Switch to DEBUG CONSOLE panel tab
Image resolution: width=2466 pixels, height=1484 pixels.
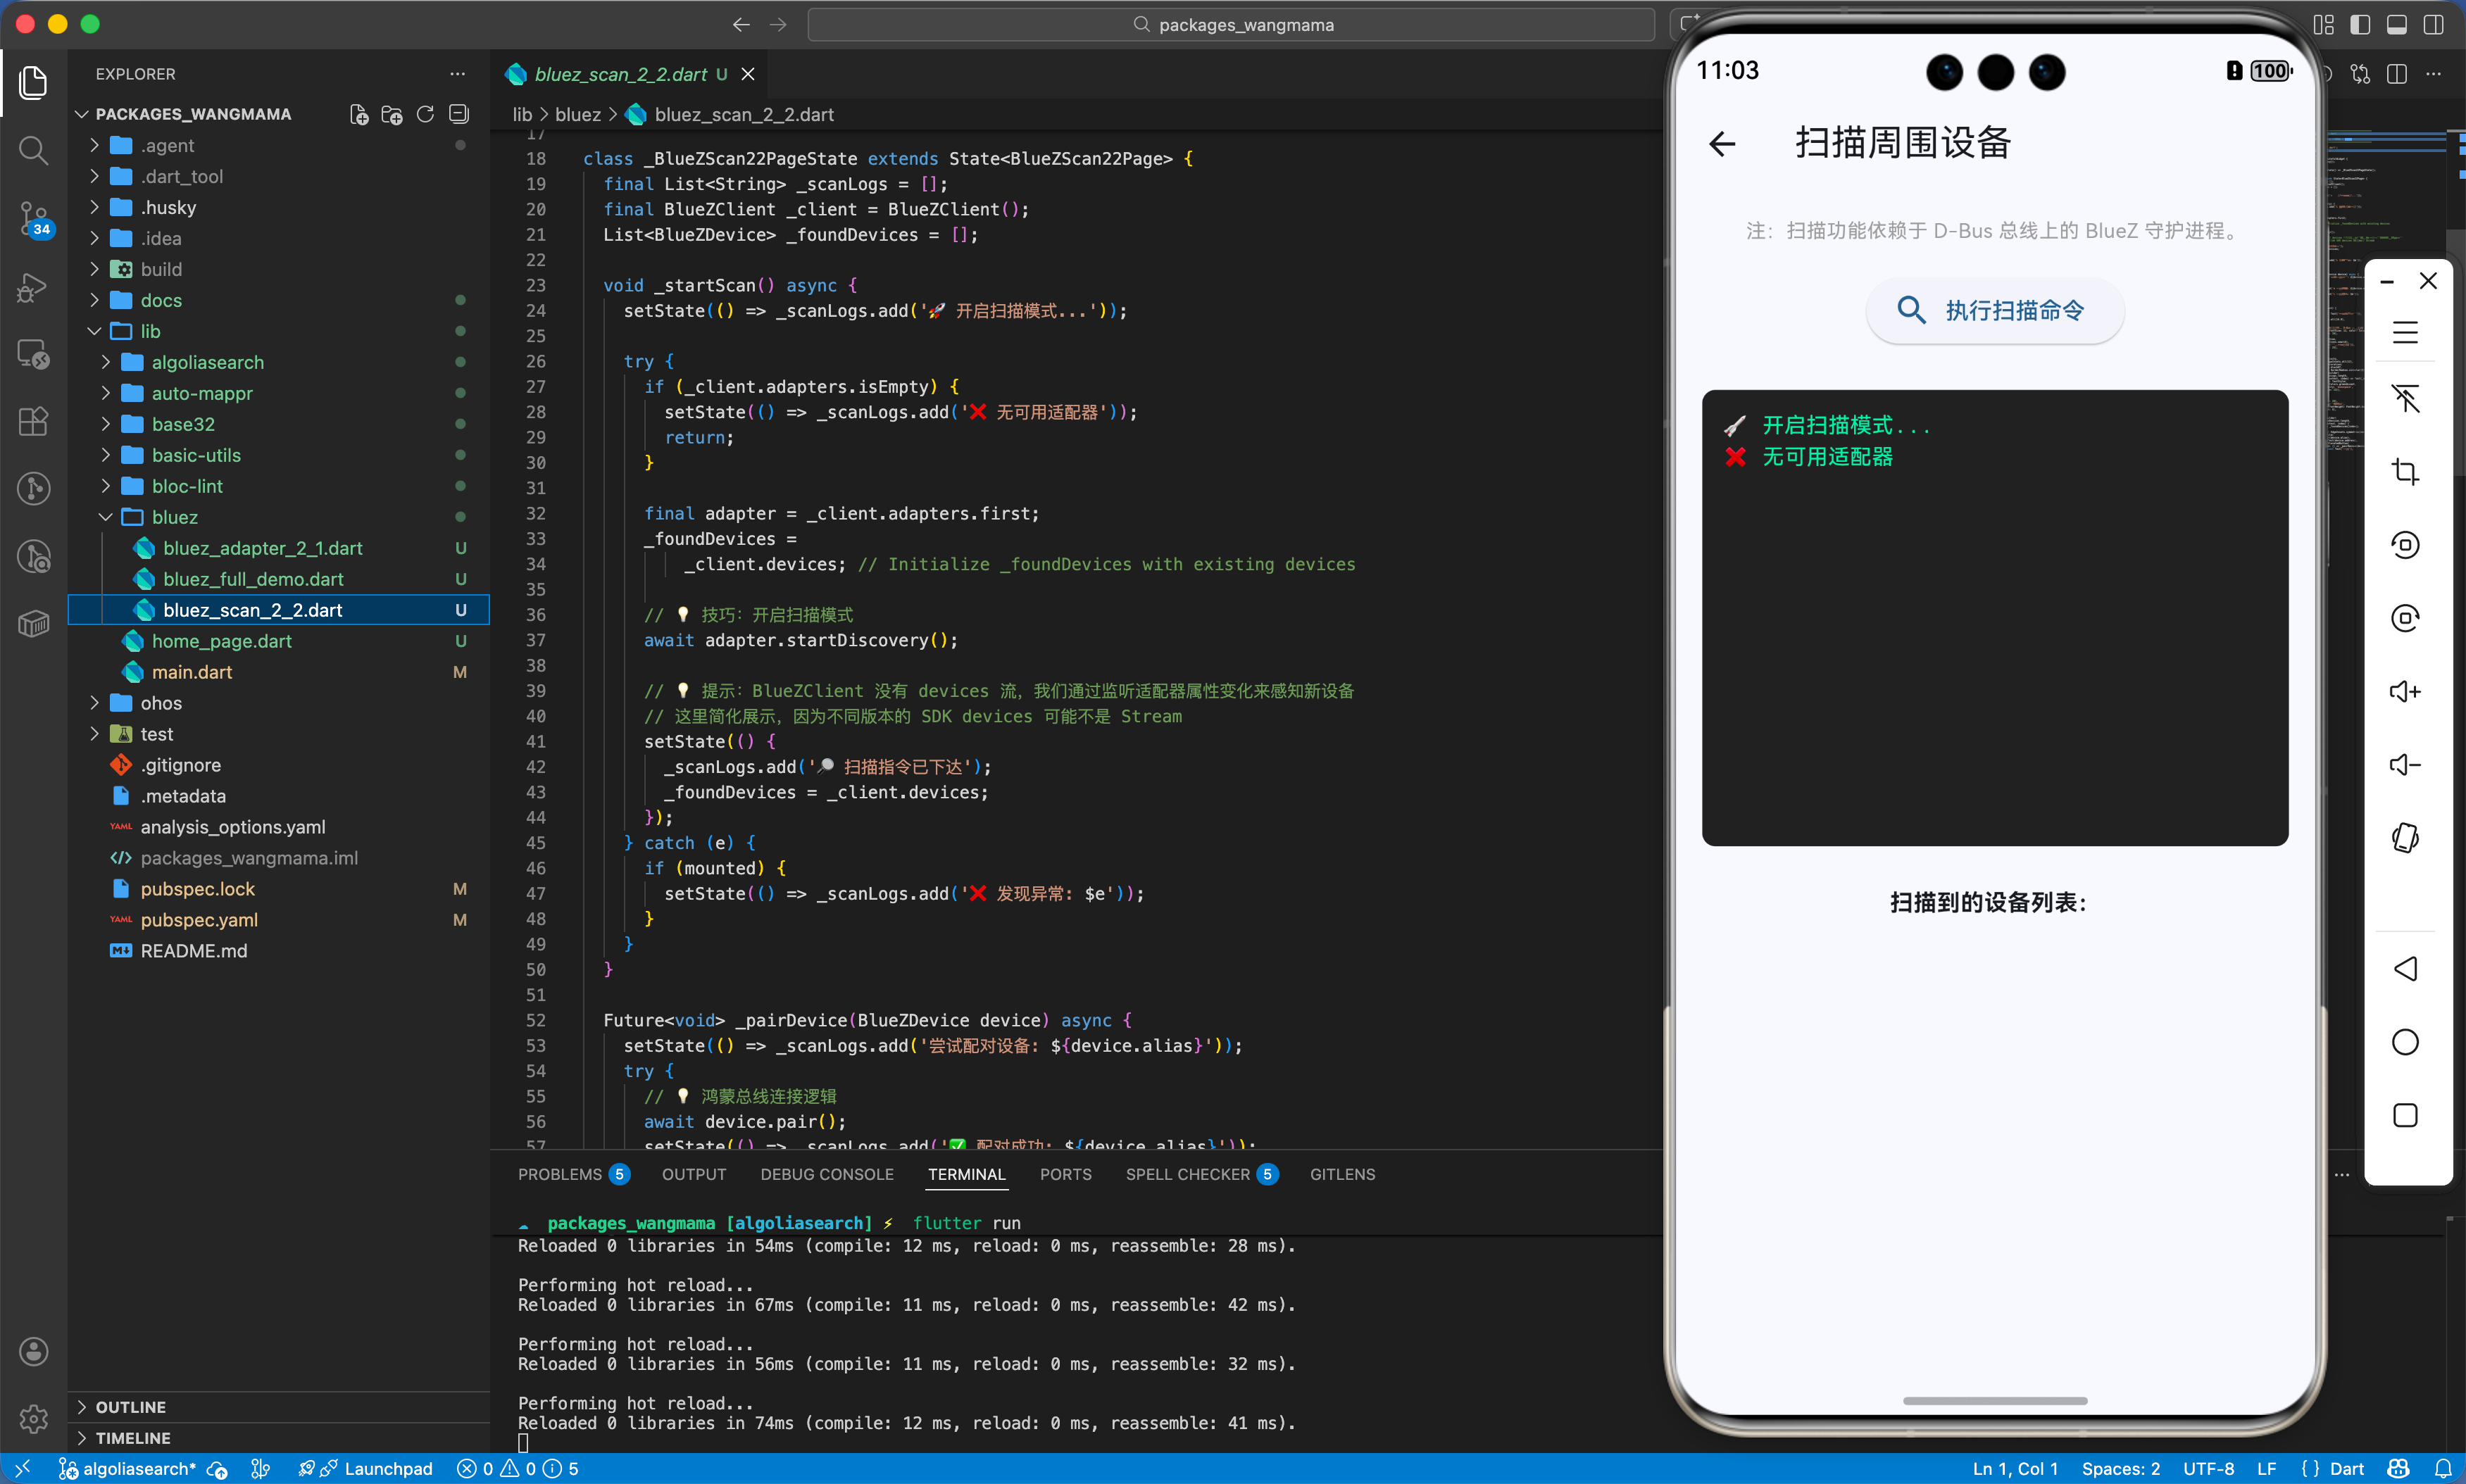tap(826, 1174)
